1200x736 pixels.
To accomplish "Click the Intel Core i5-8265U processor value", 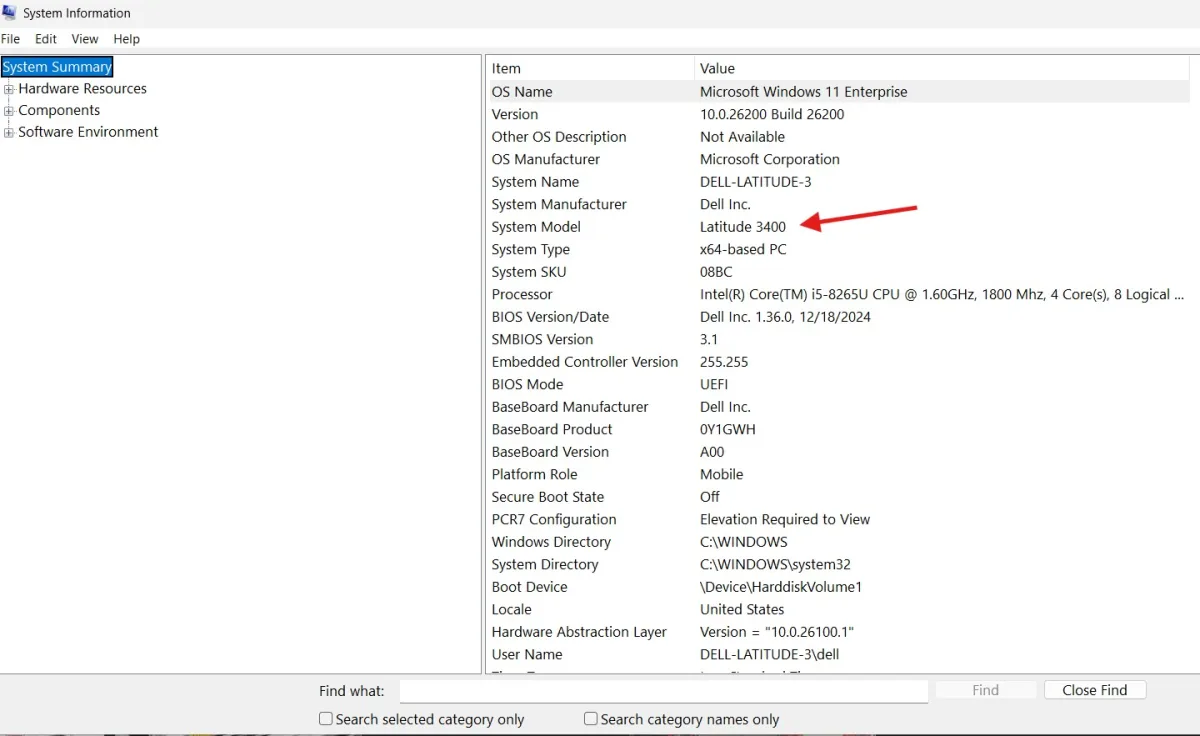I will point(942,294).
